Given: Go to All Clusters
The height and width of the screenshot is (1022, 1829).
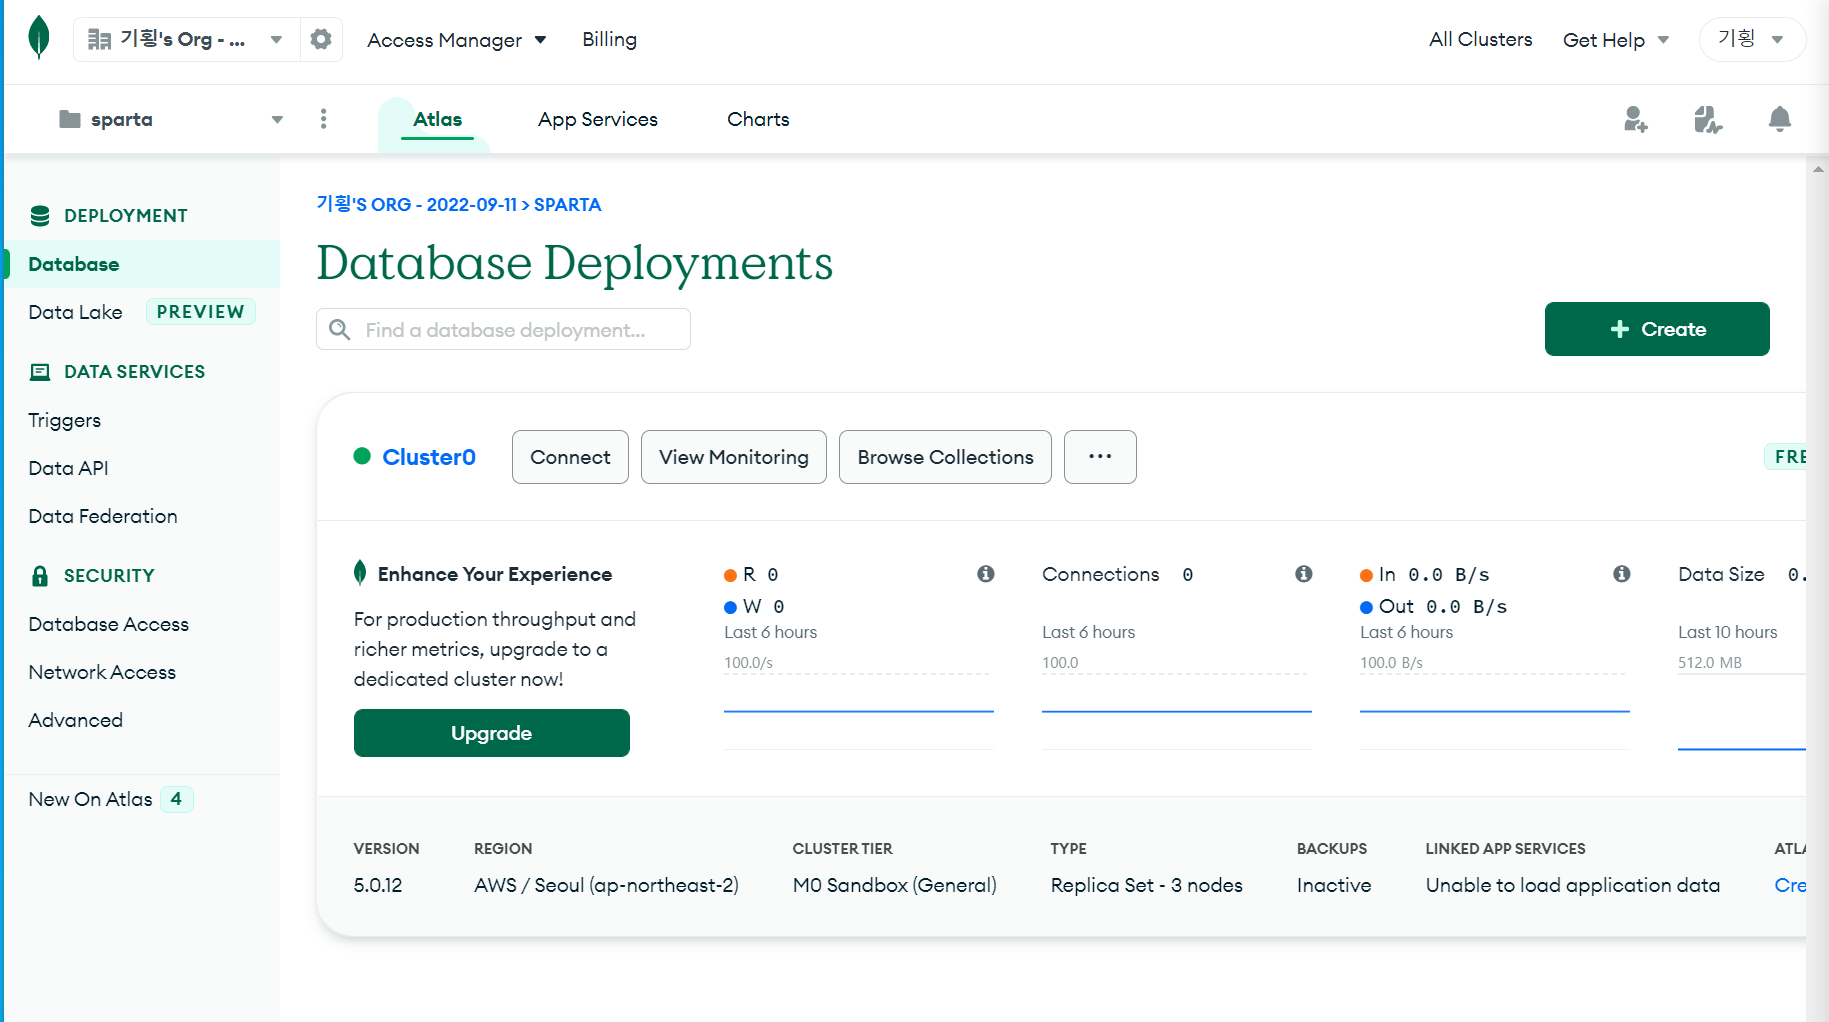Looking at the screenshot, I should click(x=1481, y=39).
